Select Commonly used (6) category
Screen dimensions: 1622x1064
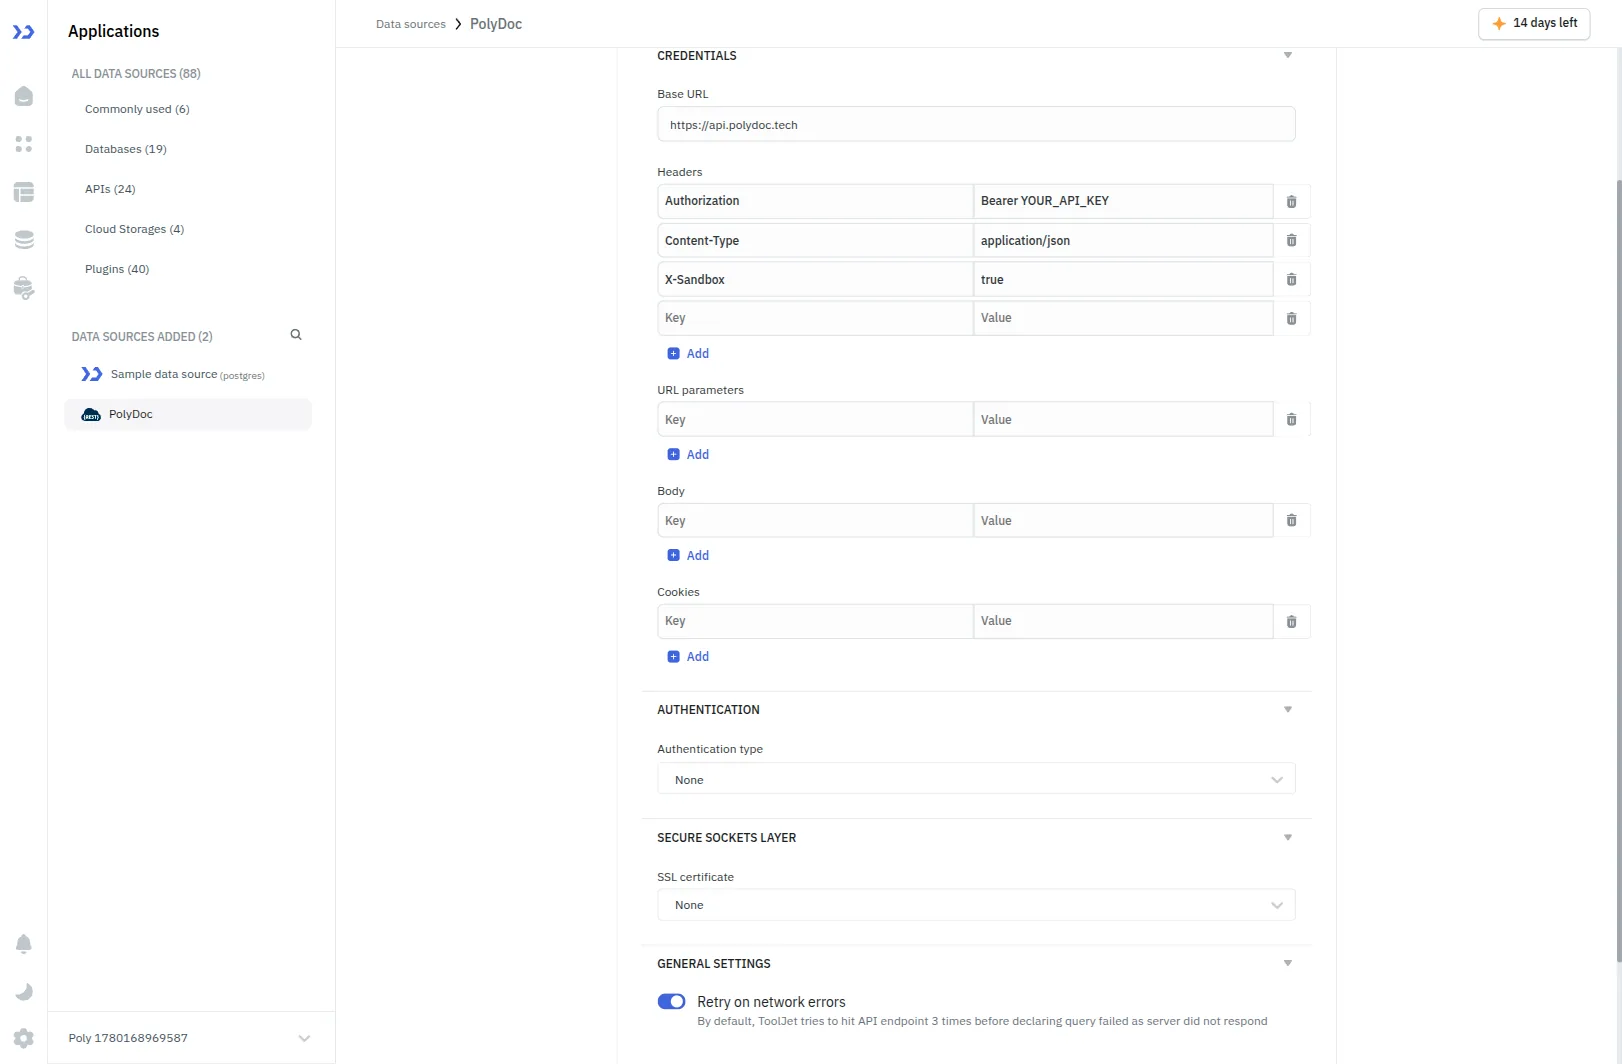pos(137,109)
